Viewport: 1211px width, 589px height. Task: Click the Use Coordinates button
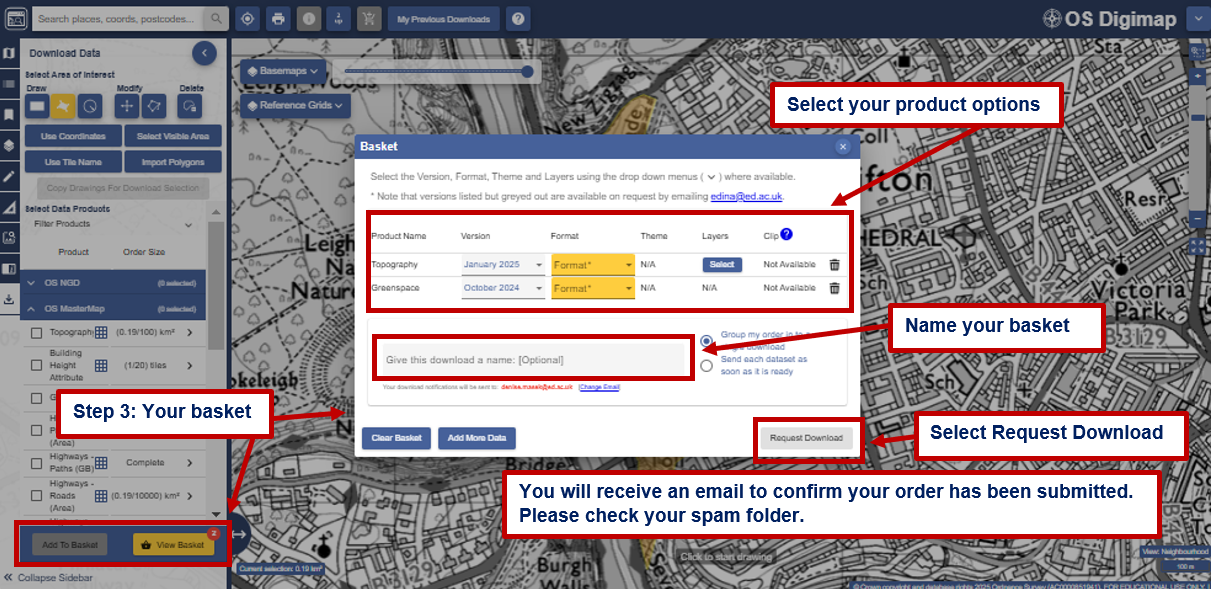click(73, 136)
